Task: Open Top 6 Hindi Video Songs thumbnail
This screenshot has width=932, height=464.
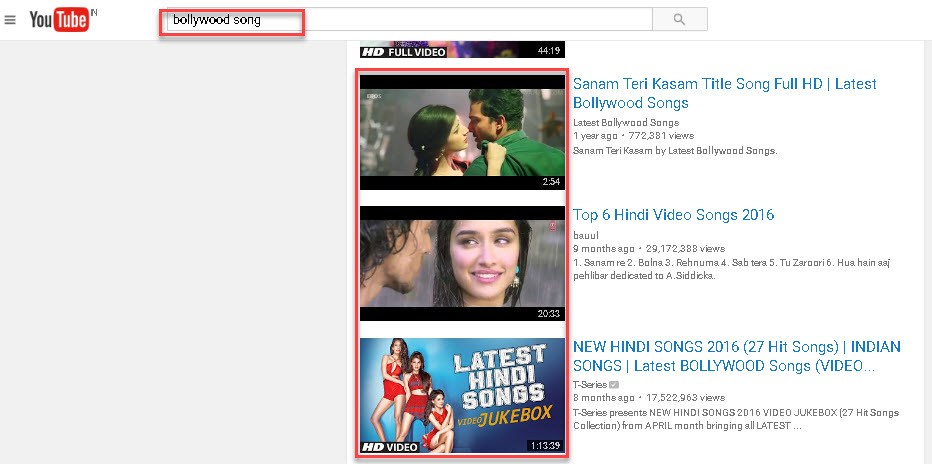Action: 462,264
